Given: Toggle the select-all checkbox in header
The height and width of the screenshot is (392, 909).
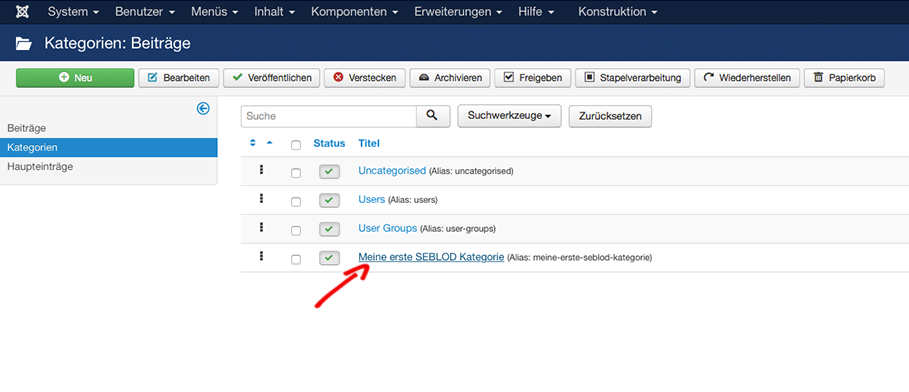Looking at the screenshot, I should pos(296,145).
